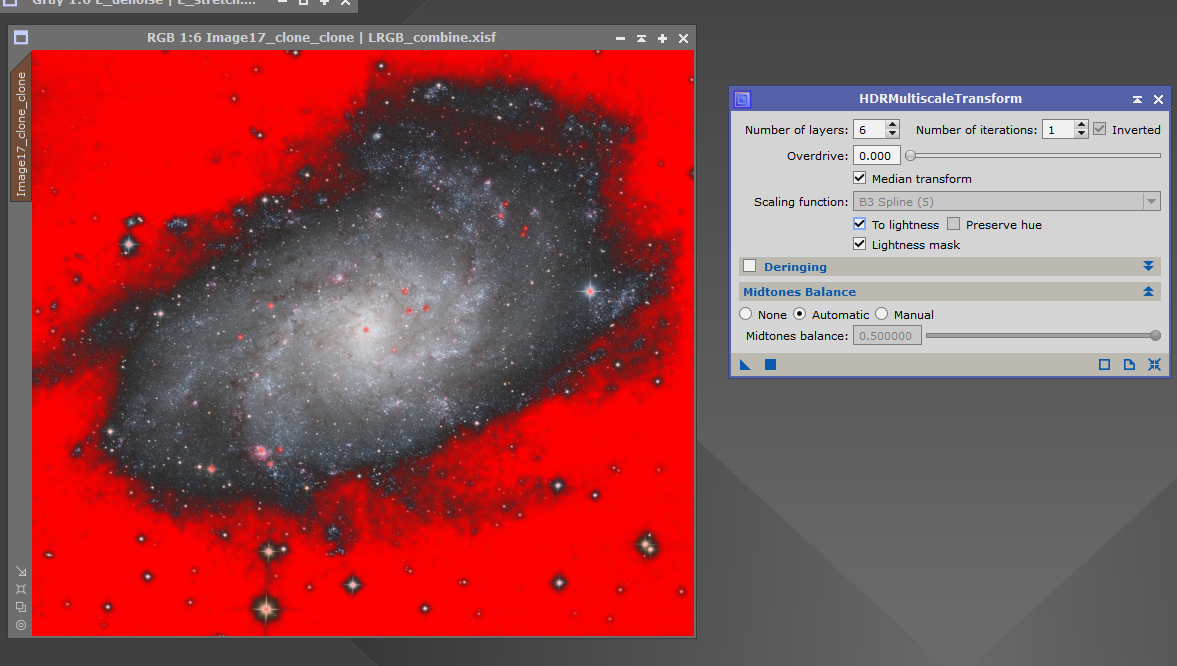Uncheck the Inverted checkbox

tap(1097, 128)
